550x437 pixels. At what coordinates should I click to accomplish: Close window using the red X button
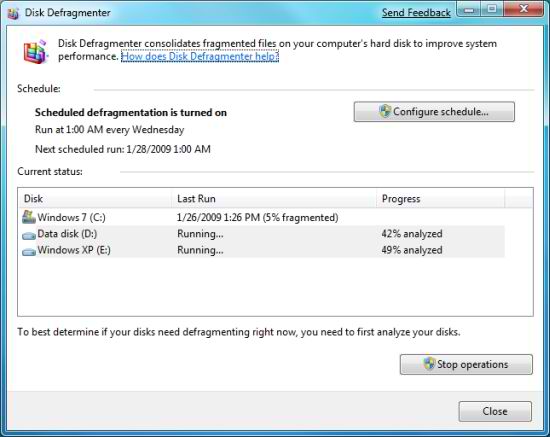pos(524,9)
